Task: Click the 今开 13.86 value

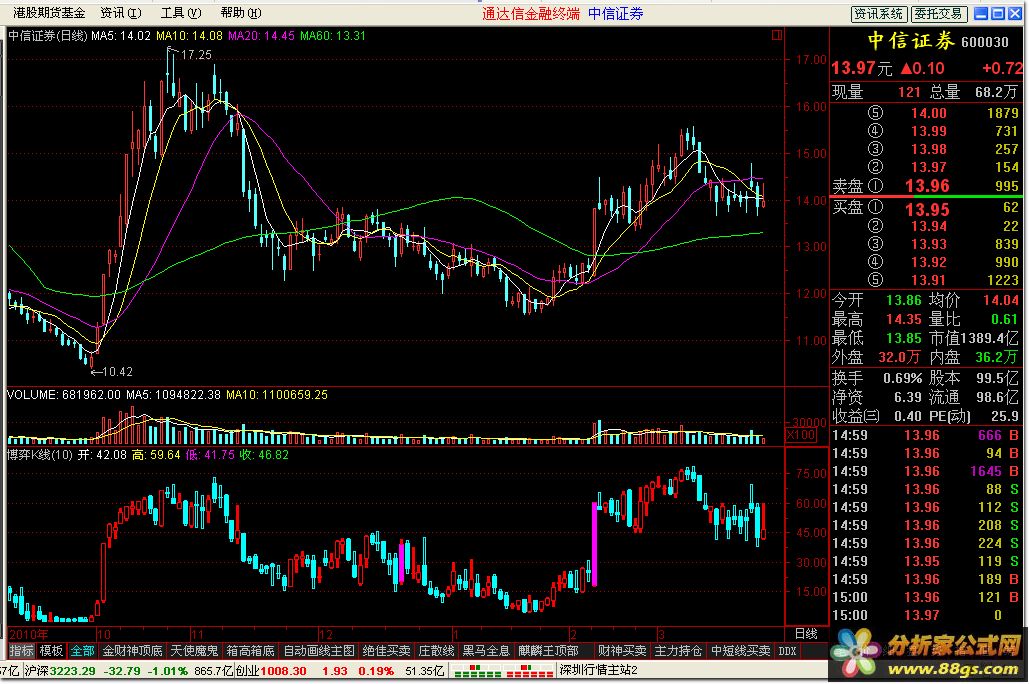Action: click(903, 301)
